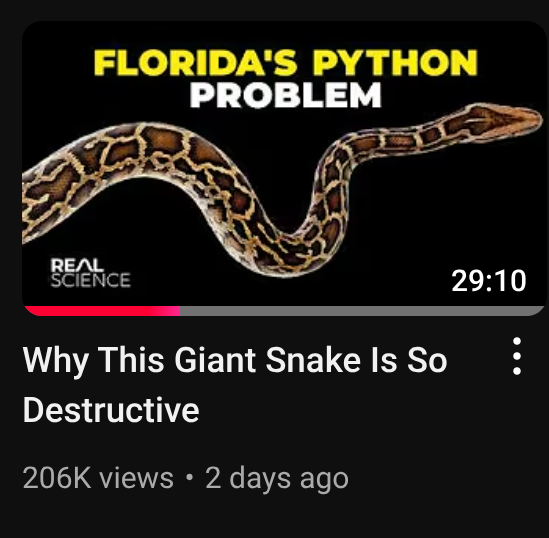This screenshot has width=549, height=538.
Task: Click the 29:10 duration badge
Action: [x=489, y=280]
